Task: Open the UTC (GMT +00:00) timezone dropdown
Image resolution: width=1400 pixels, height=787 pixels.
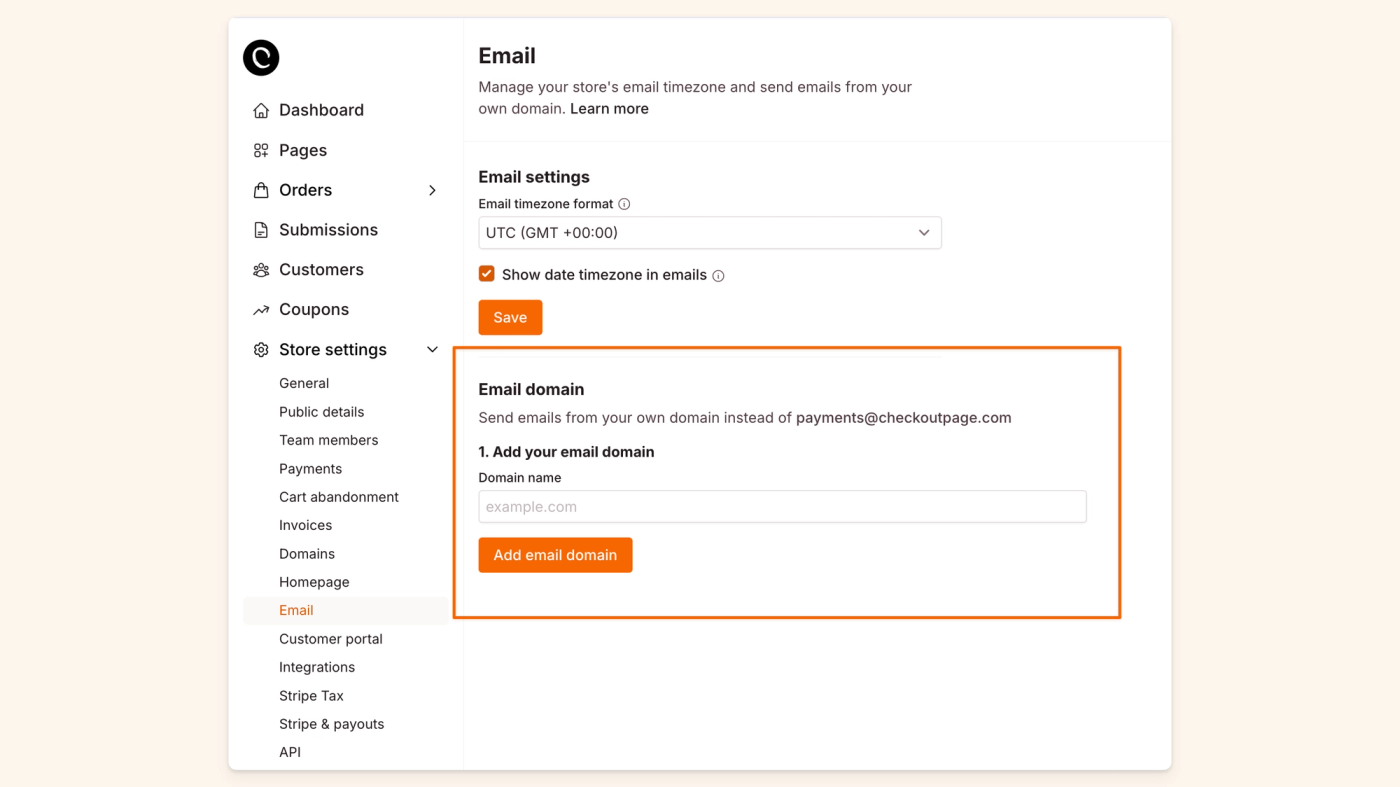Action: pos(709,232)
